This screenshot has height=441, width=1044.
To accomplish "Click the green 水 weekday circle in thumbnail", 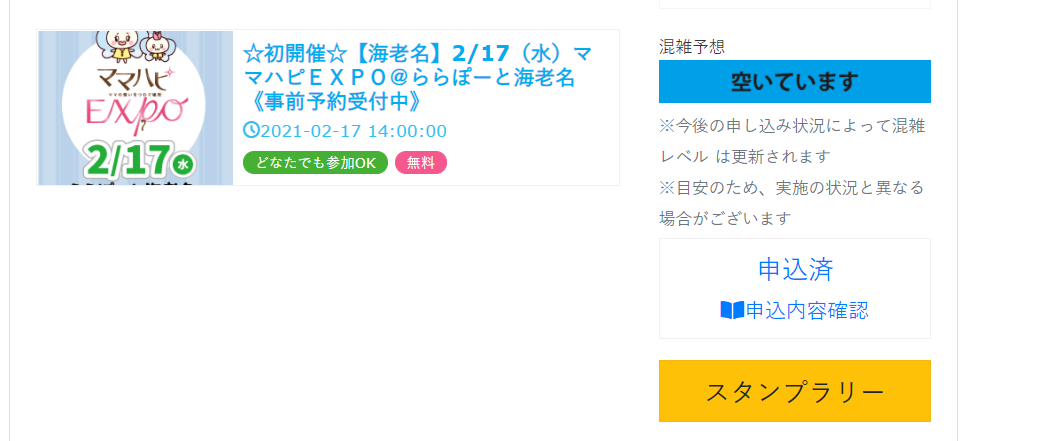I will [x=182, y=164].
